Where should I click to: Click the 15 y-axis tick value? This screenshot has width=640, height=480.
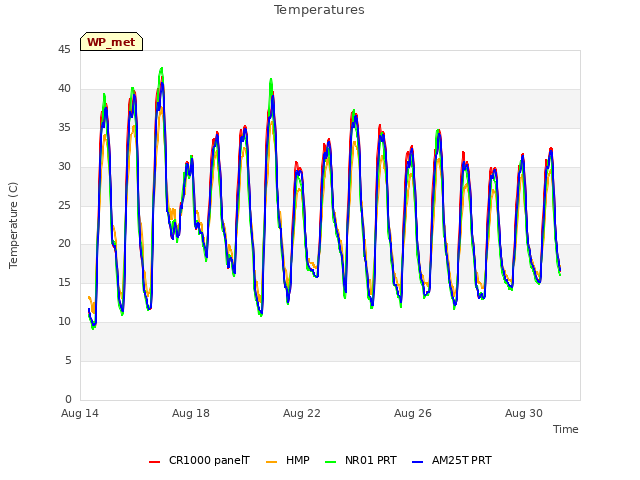[64, 282]
